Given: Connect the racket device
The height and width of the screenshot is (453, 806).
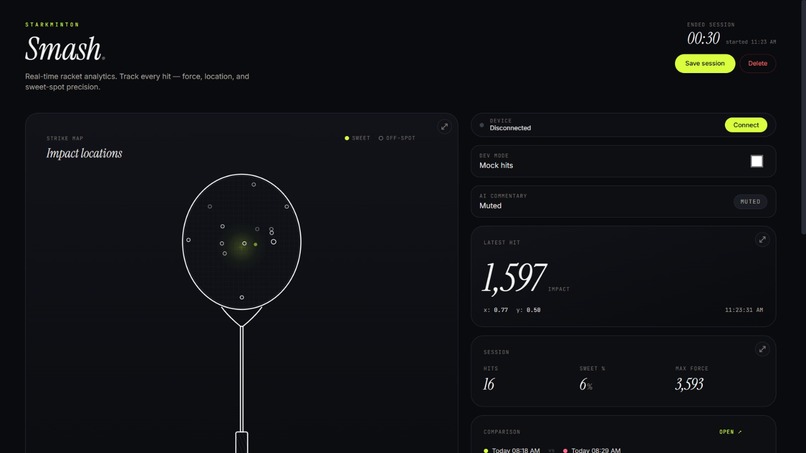Looking at the screenshot, I should pos(746,125).
